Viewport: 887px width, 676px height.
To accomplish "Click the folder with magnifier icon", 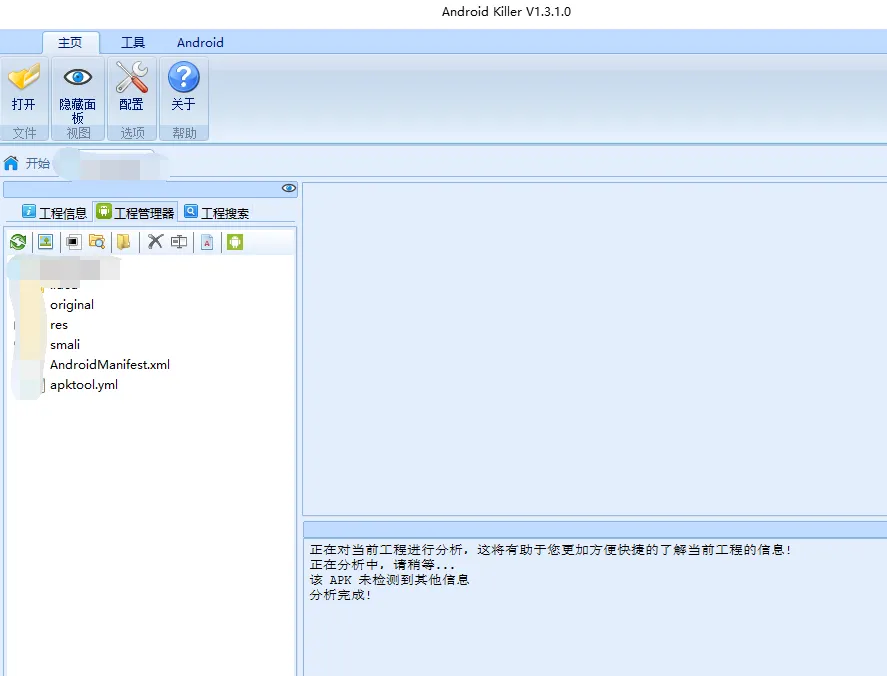I will tap(97, 241).
